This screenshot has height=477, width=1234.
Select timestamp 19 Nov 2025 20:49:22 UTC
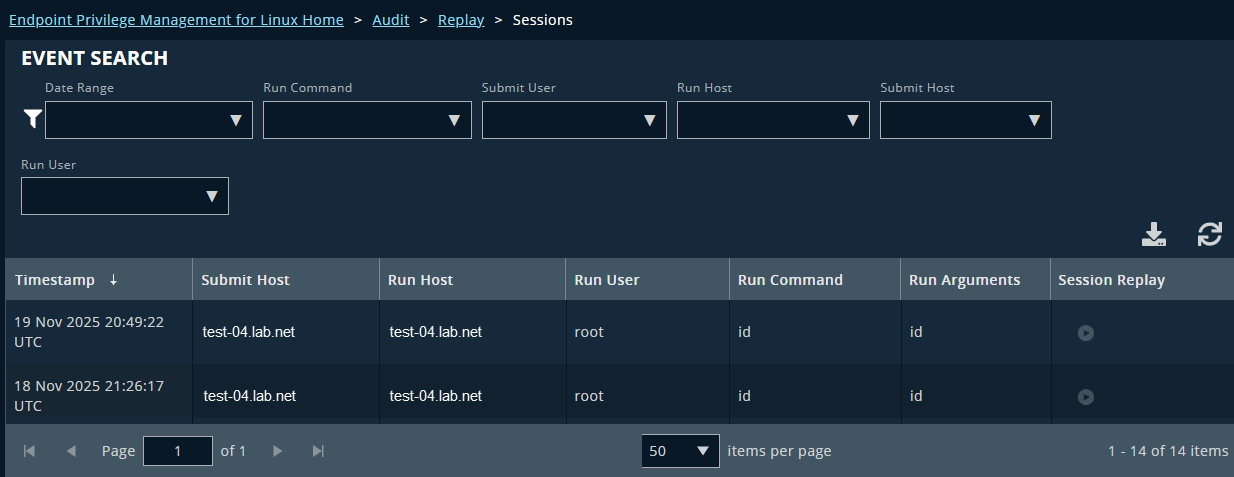[89, 332]
